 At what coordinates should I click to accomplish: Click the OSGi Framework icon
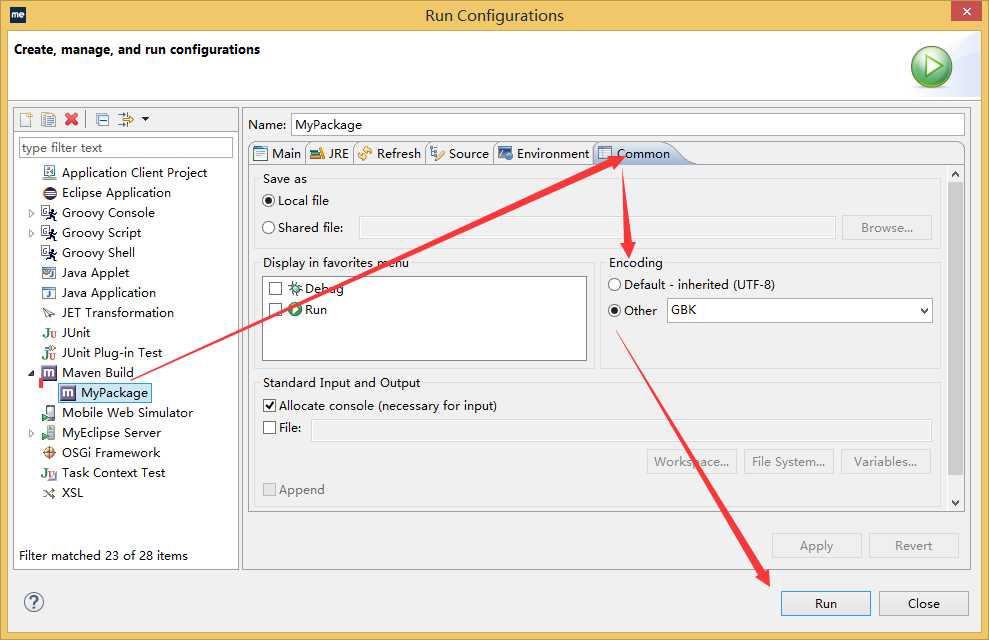pos(49,453)
